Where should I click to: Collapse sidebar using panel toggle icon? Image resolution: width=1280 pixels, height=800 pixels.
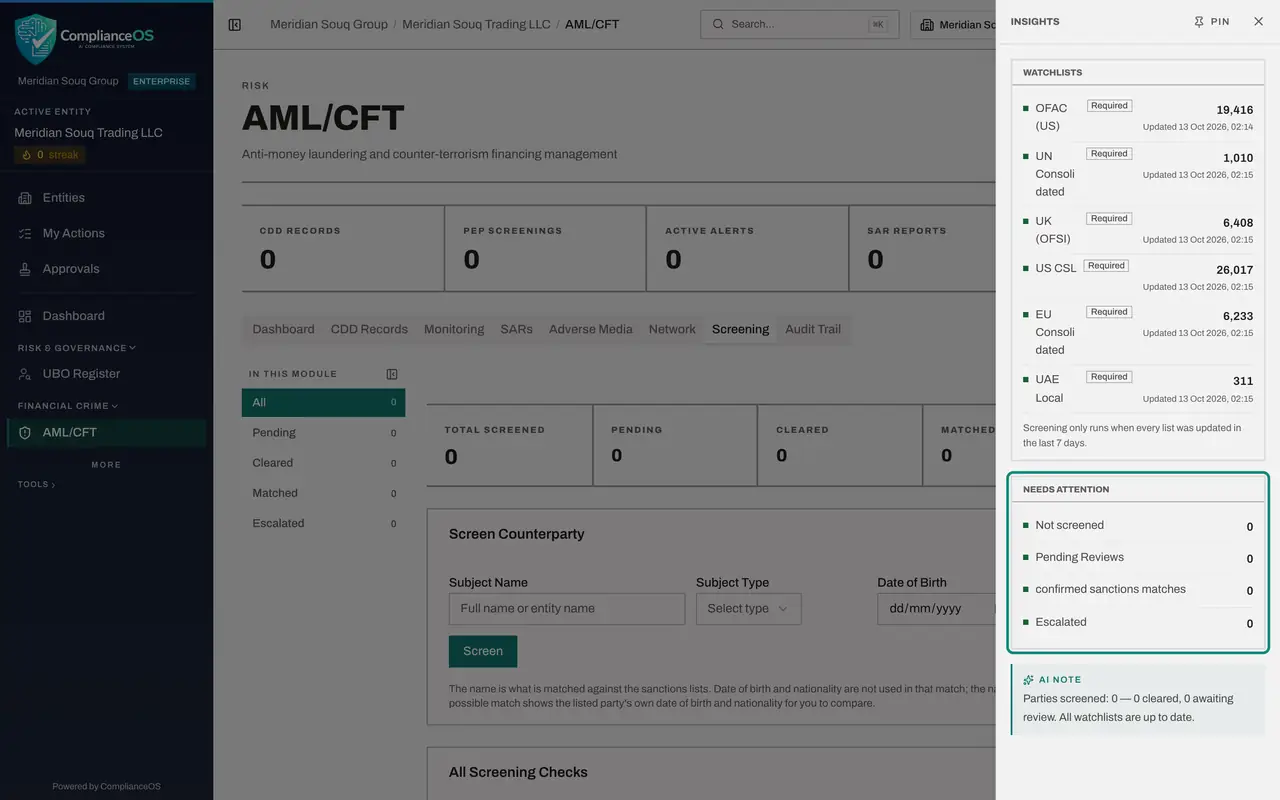pyautogui.click(x=235, y=24)
